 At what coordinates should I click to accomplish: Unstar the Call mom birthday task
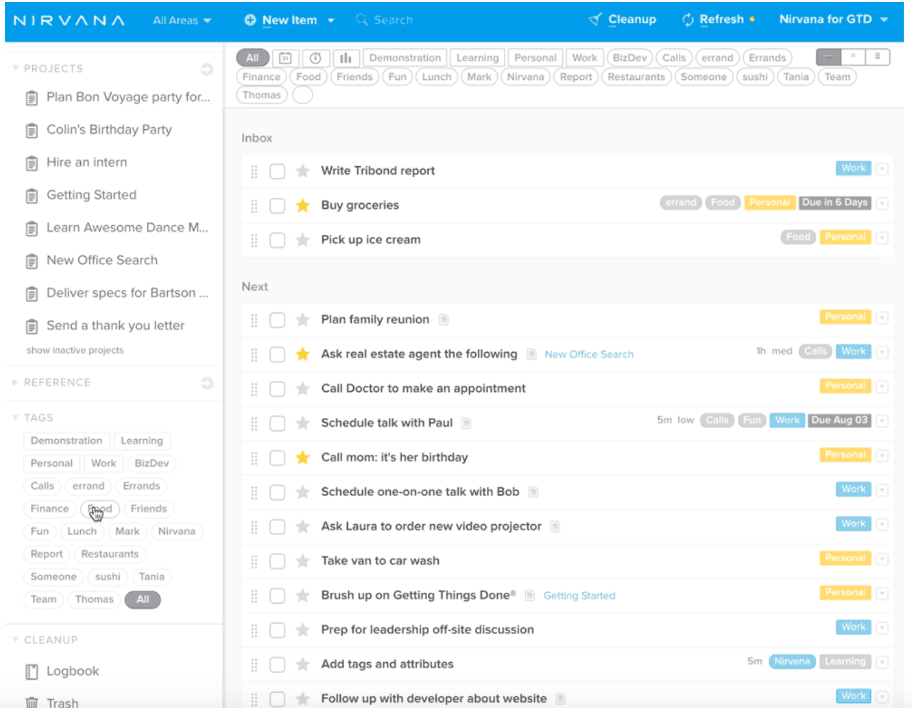303,458
